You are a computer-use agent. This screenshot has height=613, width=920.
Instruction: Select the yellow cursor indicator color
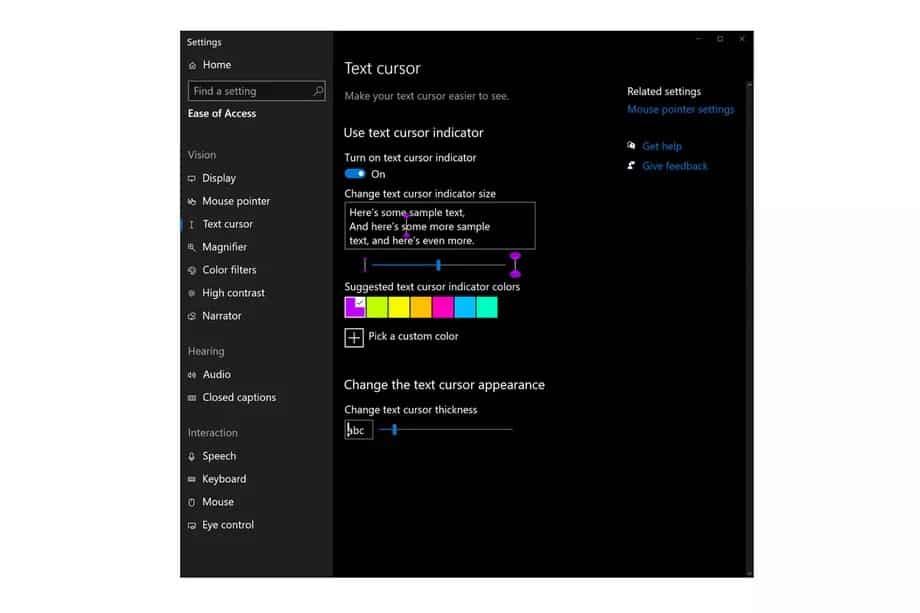[x=399, y=307]
